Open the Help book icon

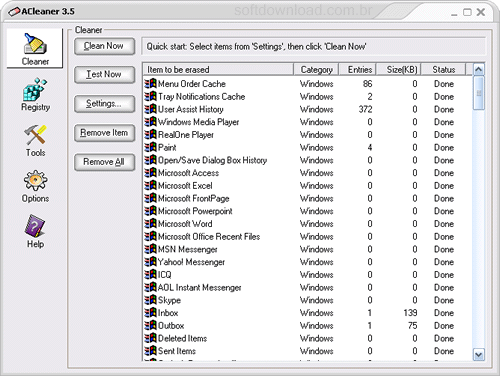[35, 226]
